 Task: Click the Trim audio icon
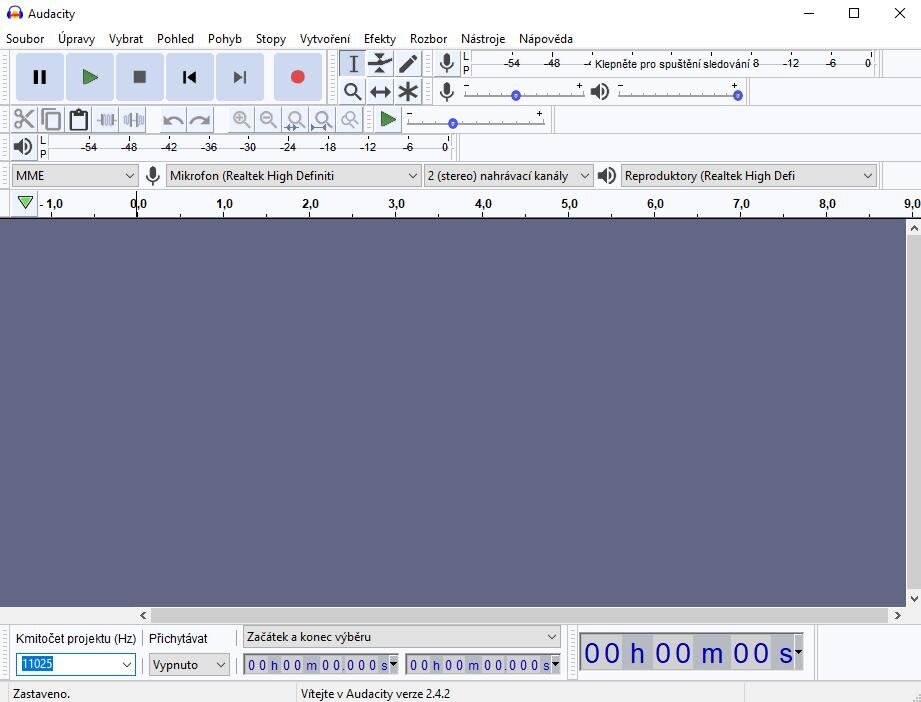click(106, 119)
